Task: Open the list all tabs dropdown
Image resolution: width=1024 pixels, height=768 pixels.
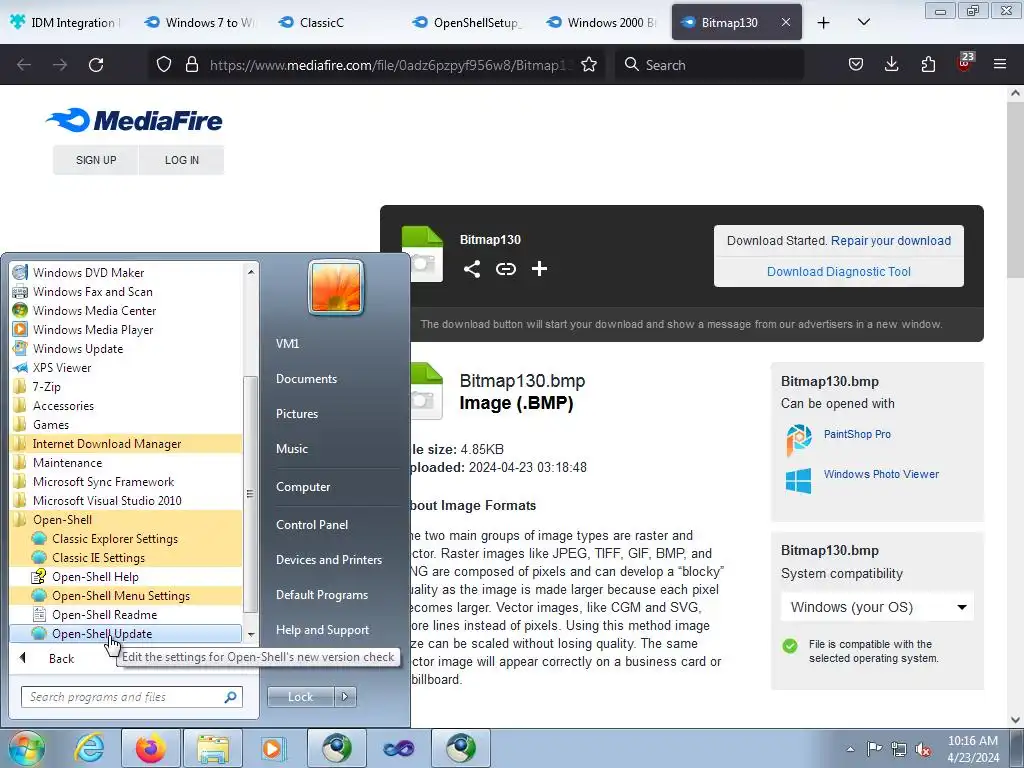Action: (863, 22)
